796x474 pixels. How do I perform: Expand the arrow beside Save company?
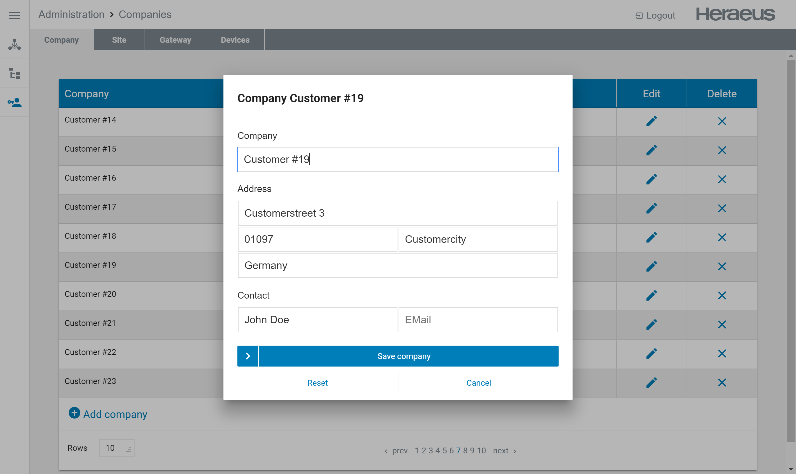click(248, 356)
